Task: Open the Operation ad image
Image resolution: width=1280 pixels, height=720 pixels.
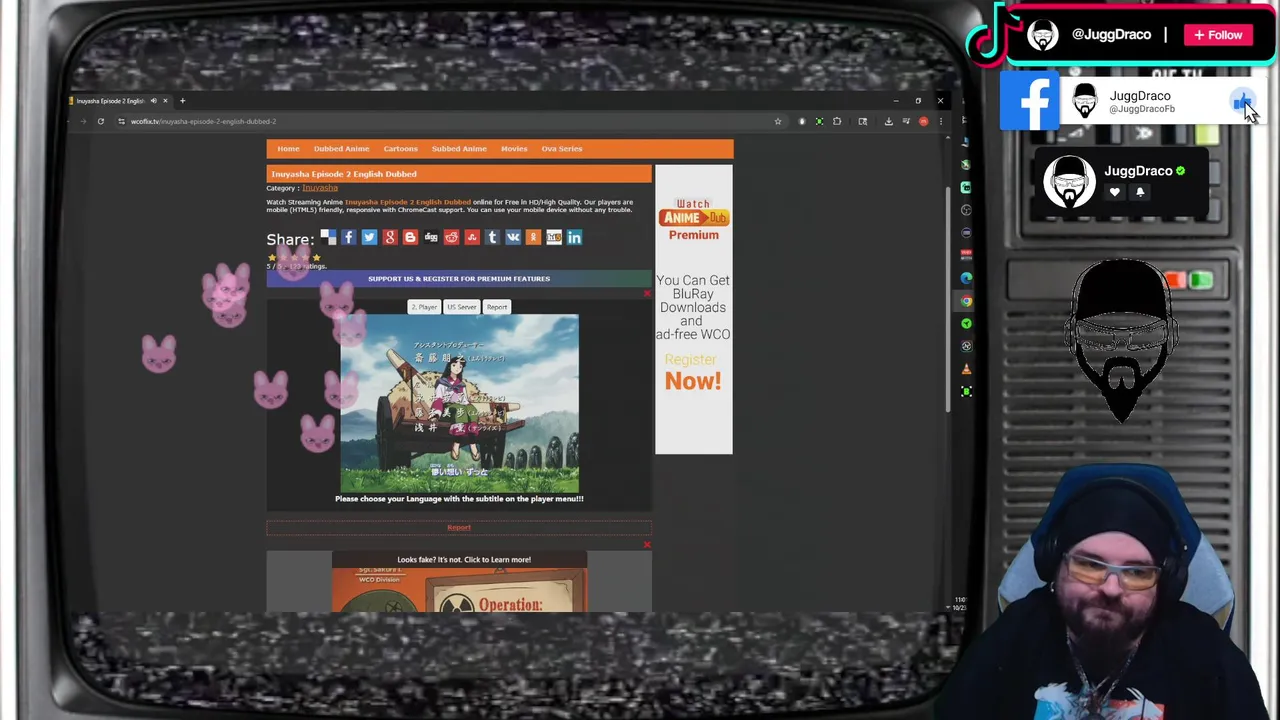Action: coord(460,590)
